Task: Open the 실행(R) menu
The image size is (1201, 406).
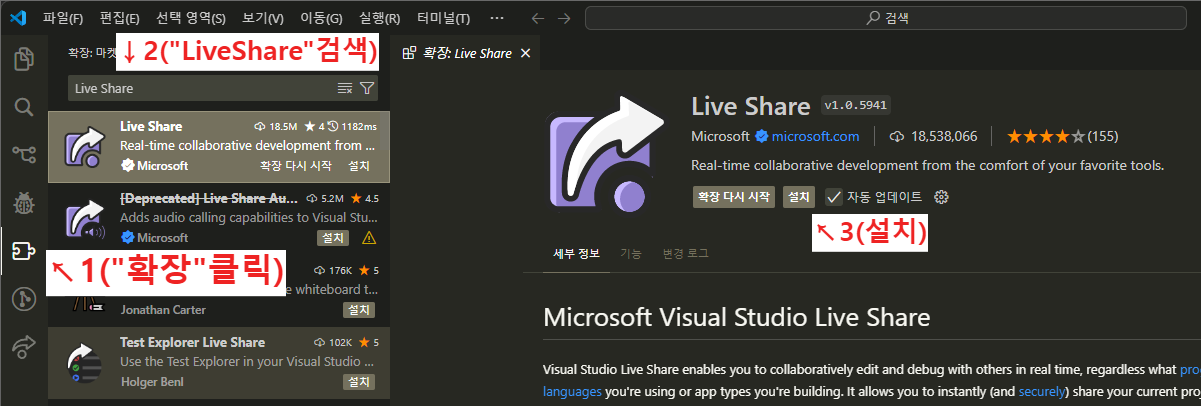Action: click(x=379, y=18)
